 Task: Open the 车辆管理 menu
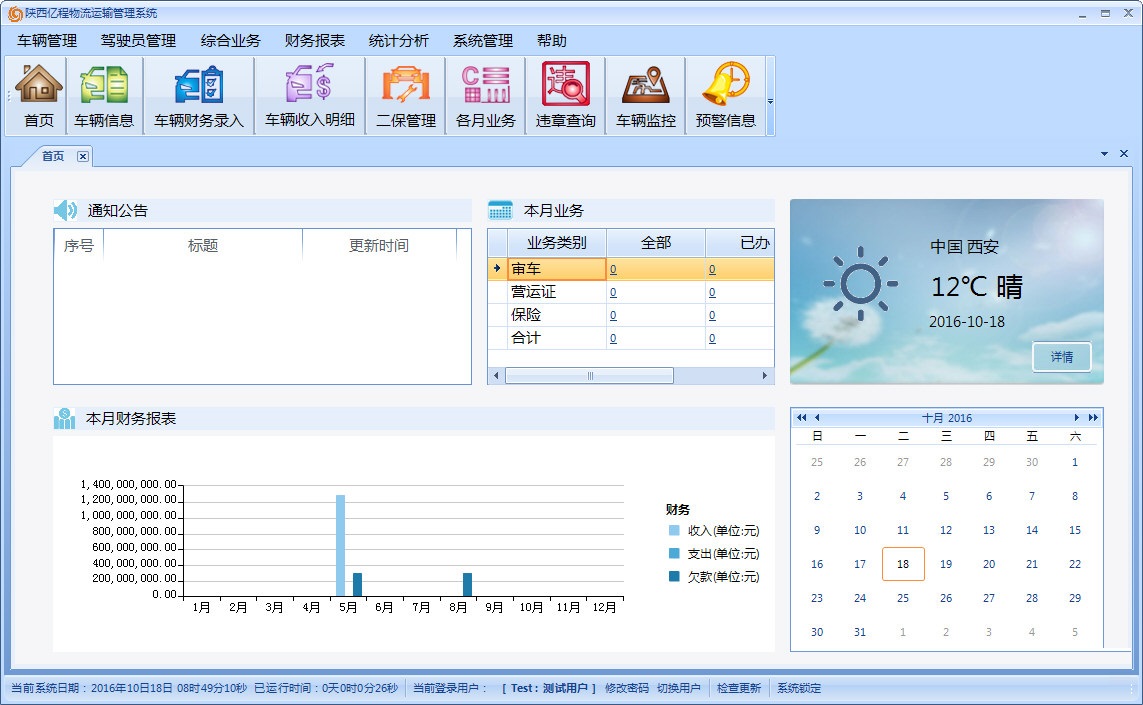(x=47, y=41)
